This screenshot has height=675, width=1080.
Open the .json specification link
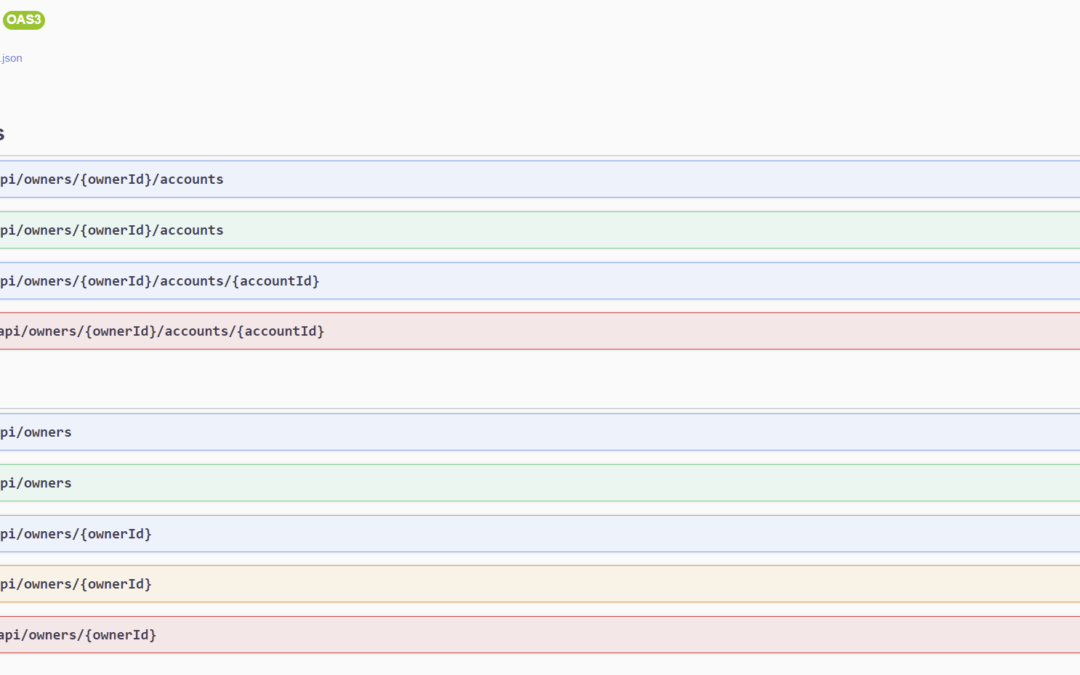(x=11, y=58)
